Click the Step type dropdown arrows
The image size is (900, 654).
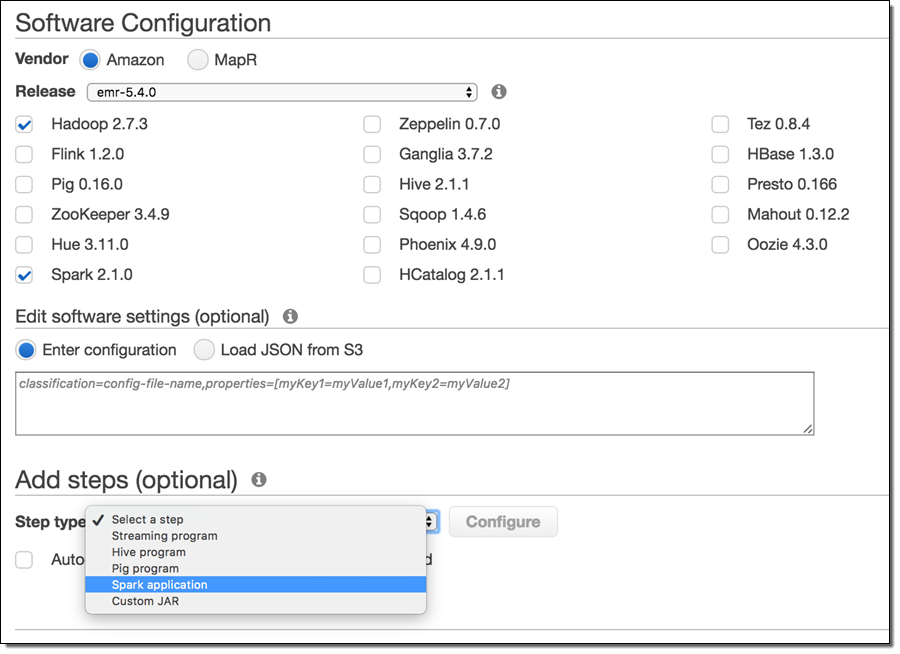click(430, 521)
